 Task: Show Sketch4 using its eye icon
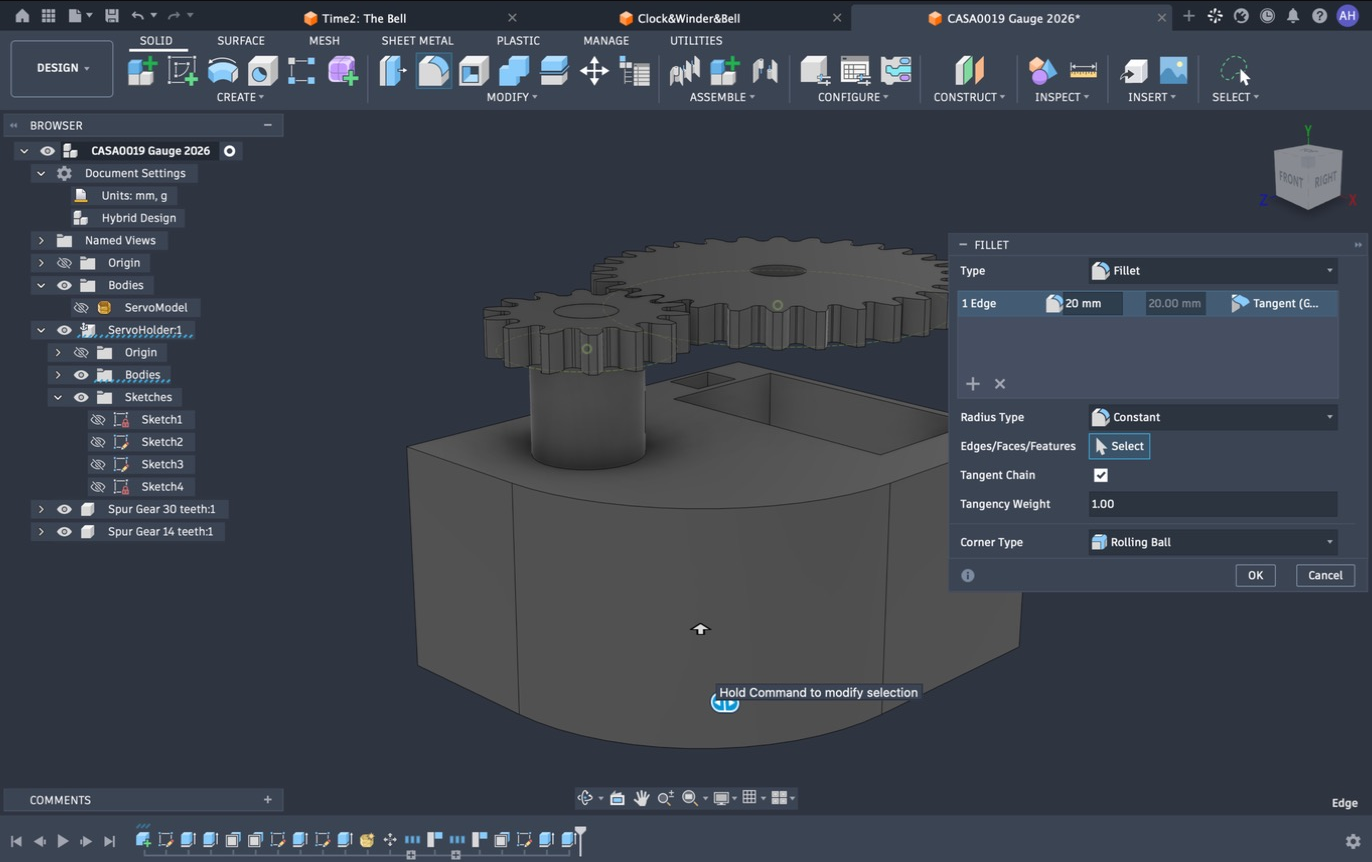coord(97,487)
